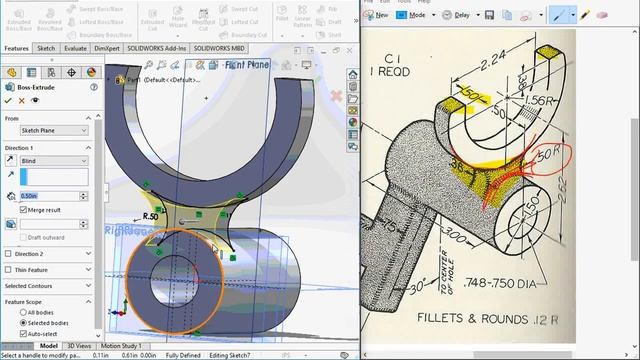Click New snip button
The height and width of the screenshot is (360, 640).
coord(376,15)
